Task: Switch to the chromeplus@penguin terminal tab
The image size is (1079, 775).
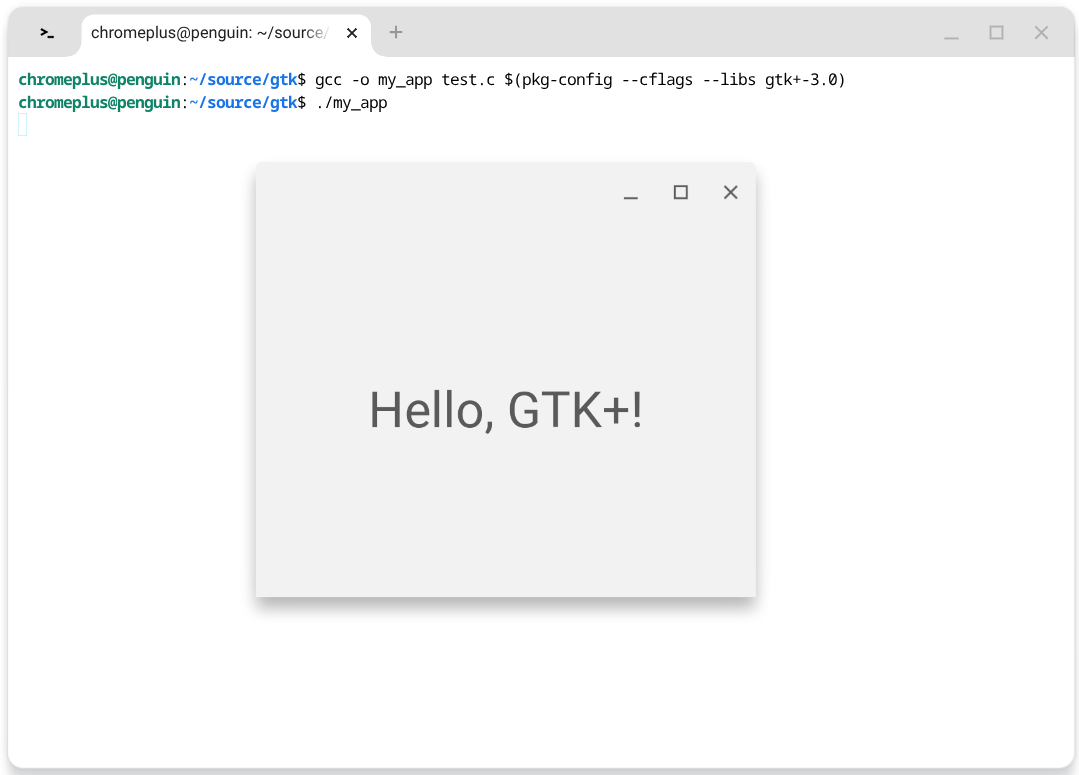Action: coord(208,33)
